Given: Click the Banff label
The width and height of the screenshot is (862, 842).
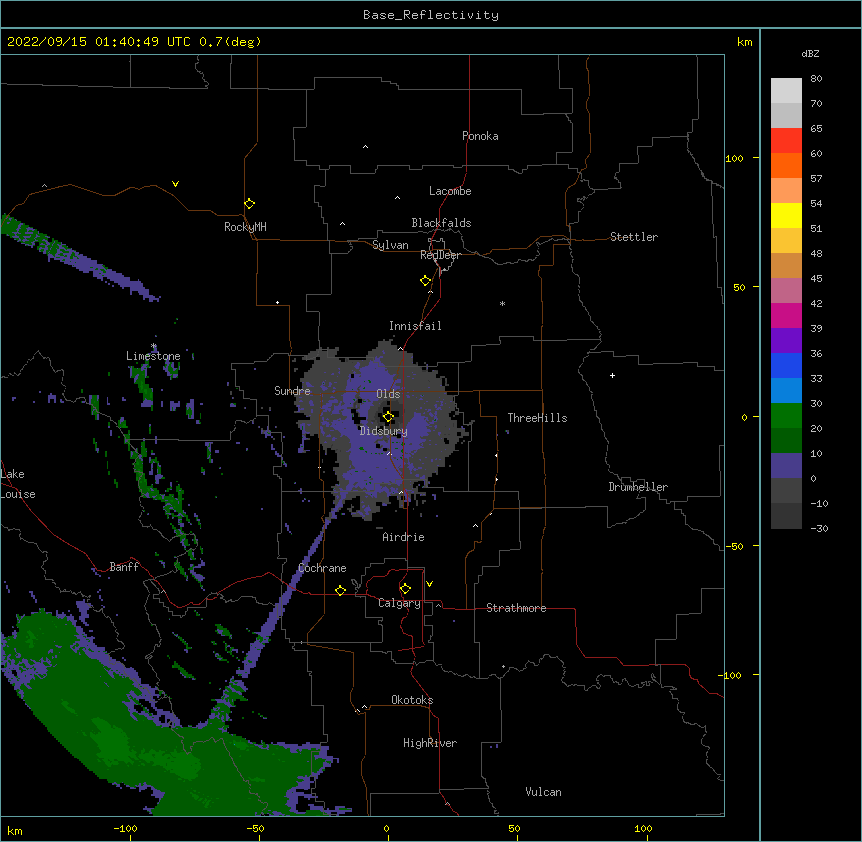Looking at the screenshot, I should 124,567.
